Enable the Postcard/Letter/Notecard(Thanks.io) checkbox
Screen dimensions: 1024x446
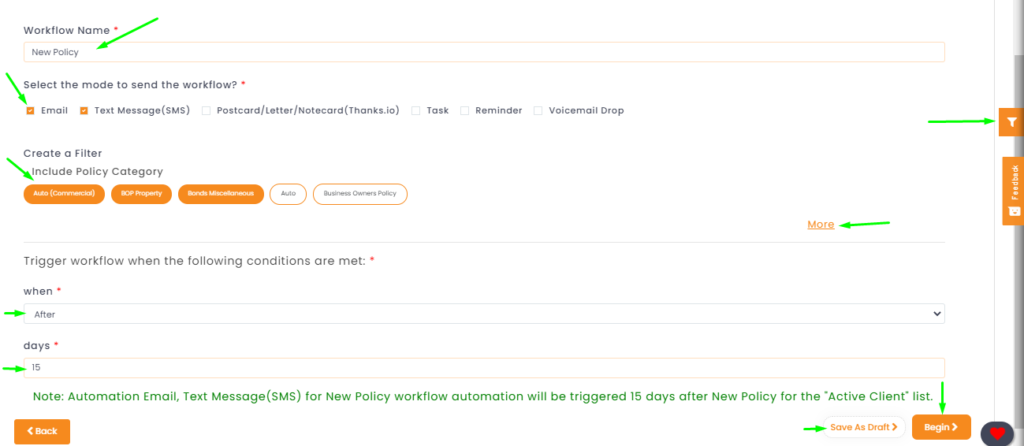coord(206,111)
